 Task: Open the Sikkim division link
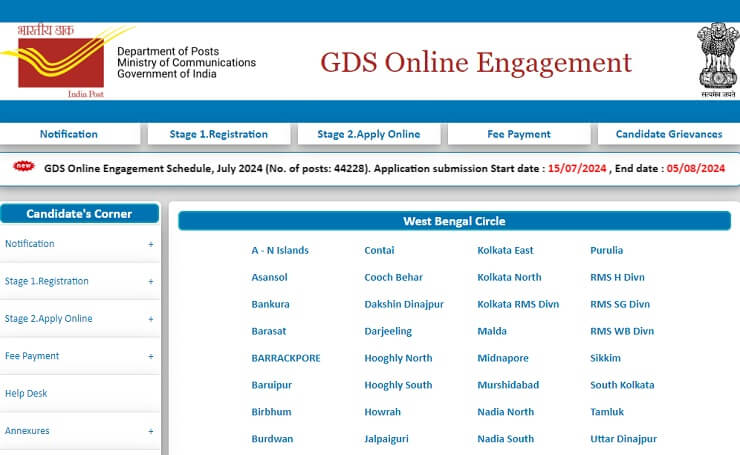(x=605, y=358)
